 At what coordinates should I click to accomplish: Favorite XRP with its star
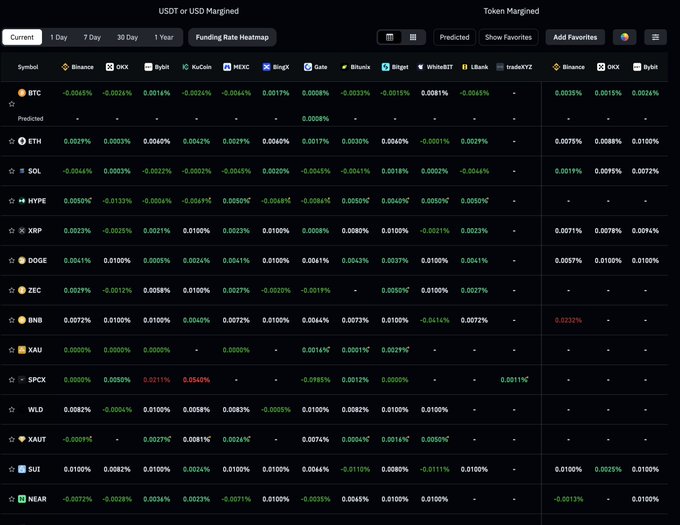point(12,231)
